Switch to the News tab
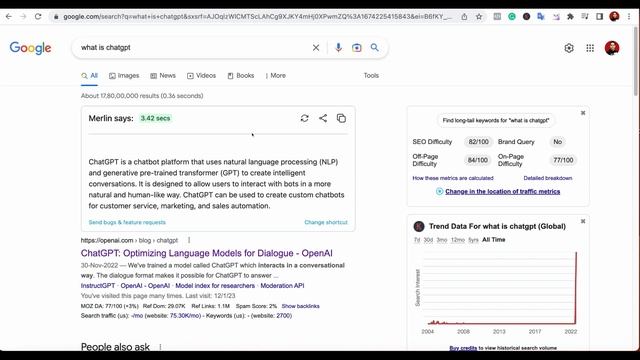Image resolution: width=640 pixels, height=360 pixels. coord(163,76)
